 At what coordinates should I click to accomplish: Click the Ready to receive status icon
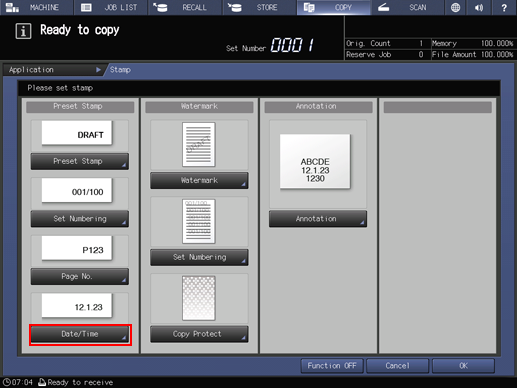coord(42,382)
